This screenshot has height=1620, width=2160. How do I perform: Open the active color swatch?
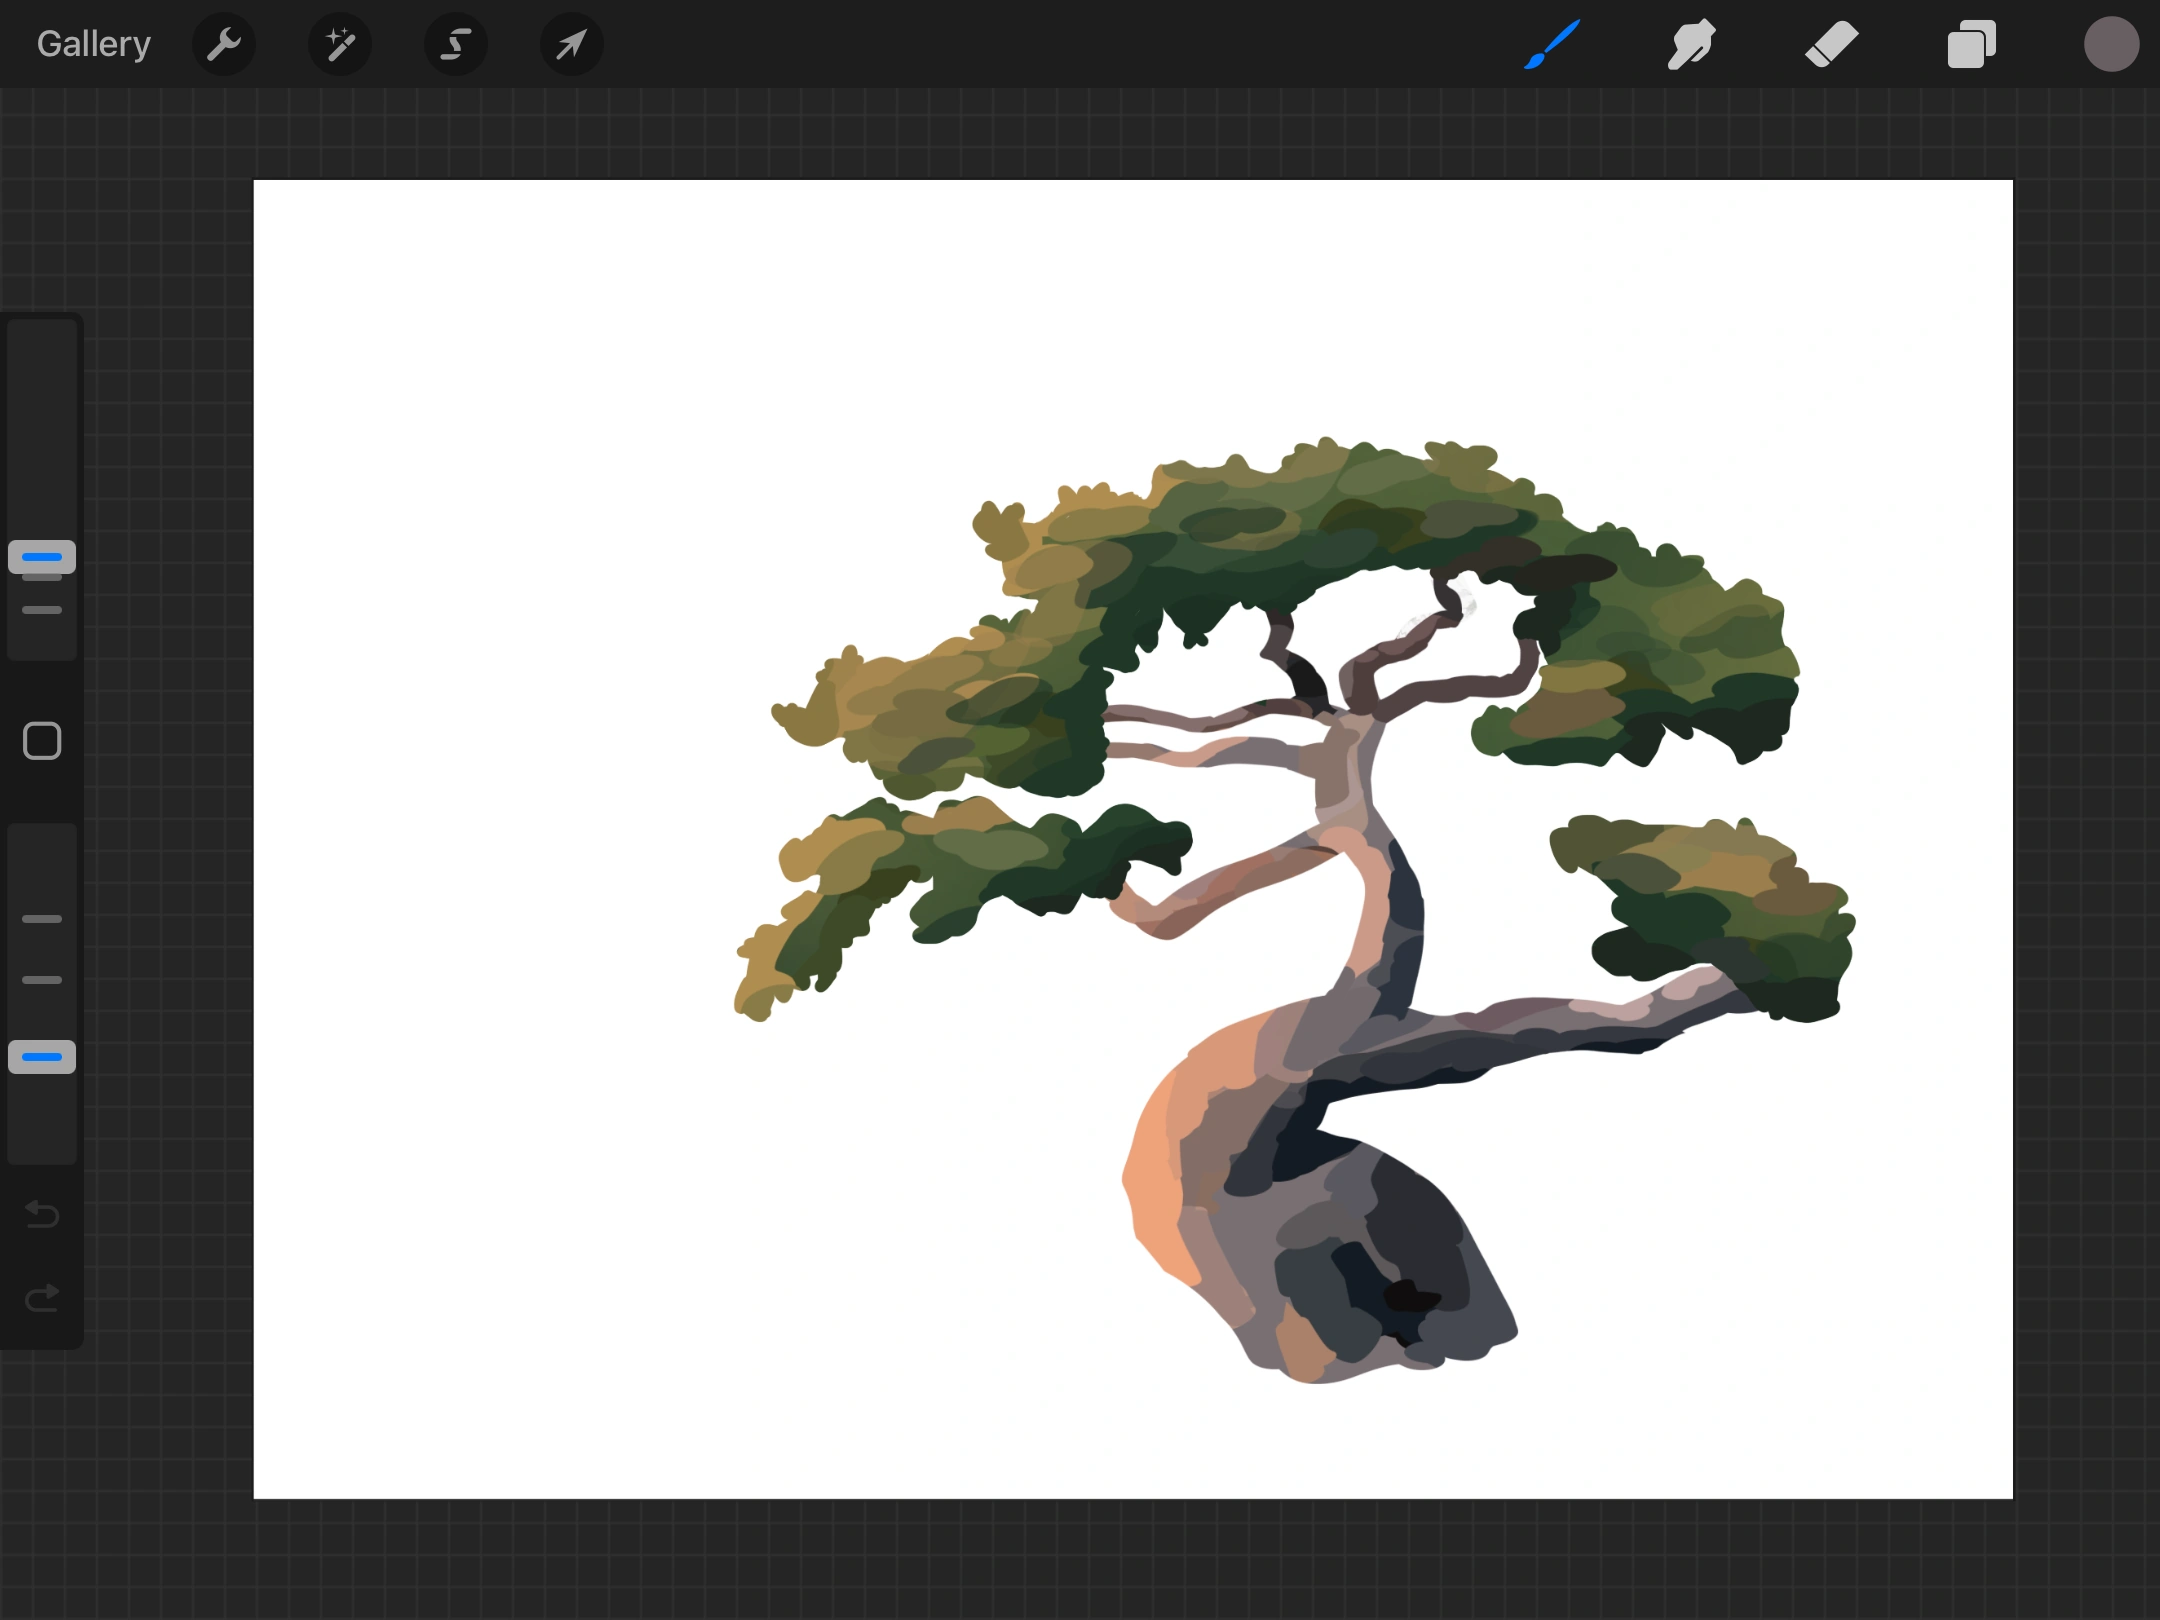(x=2112, y=43)
